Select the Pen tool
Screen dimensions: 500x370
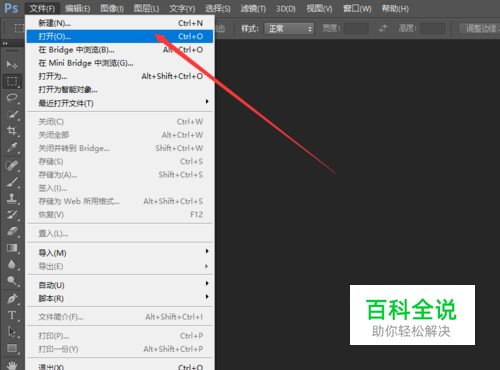coord(12,299)
